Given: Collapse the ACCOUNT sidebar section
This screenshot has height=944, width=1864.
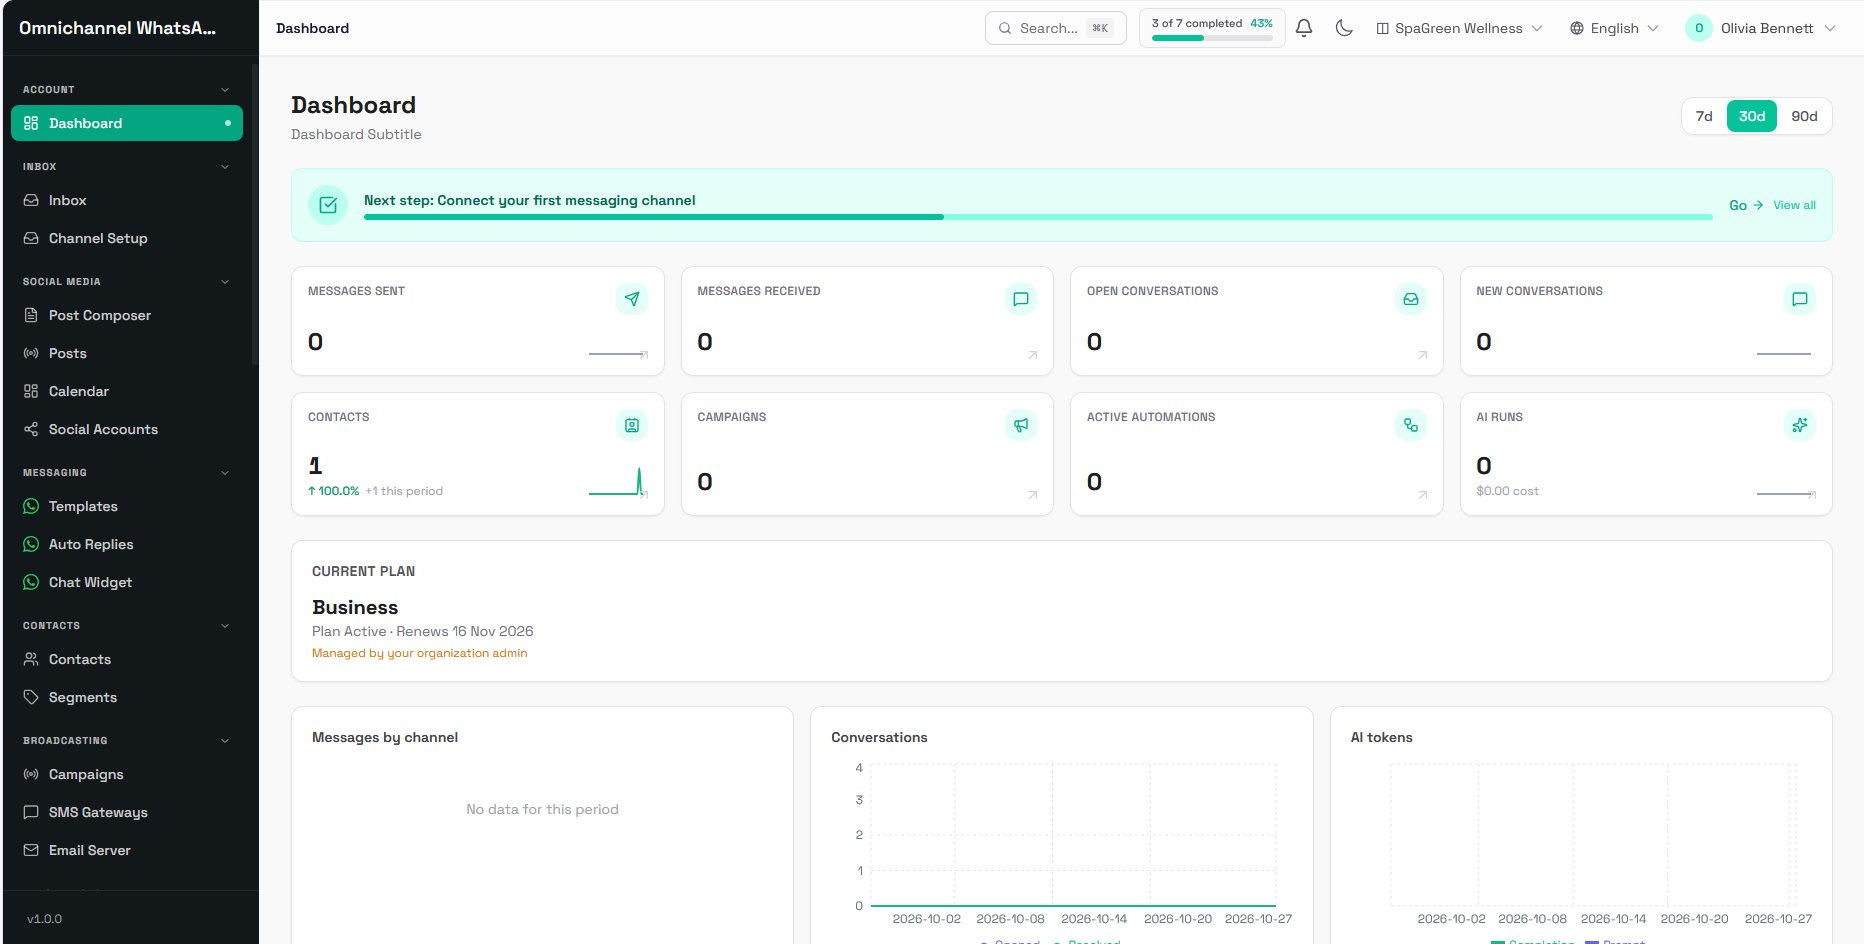Looking at the screenshot, I should pos(224,90).
